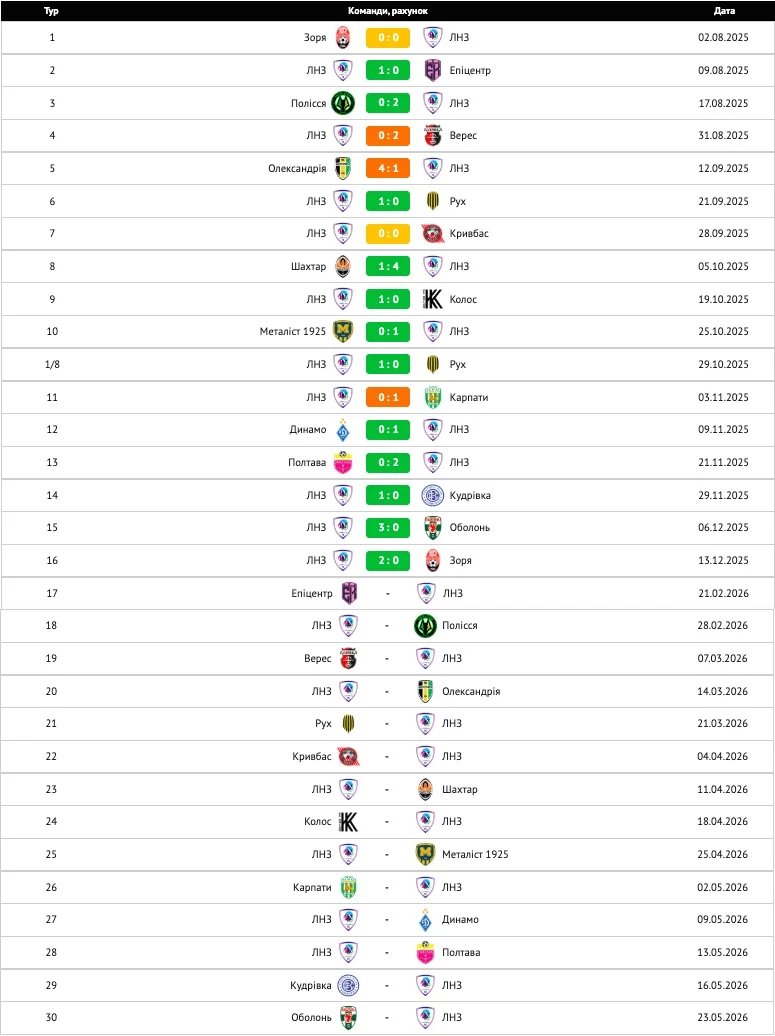Click the Karpaty crest in round 11
775x1036 pixels.
coord(433,397)
